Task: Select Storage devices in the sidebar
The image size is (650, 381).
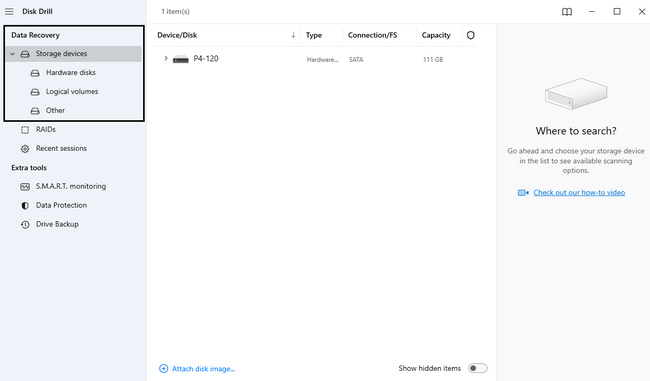Action: click(74, 54)
